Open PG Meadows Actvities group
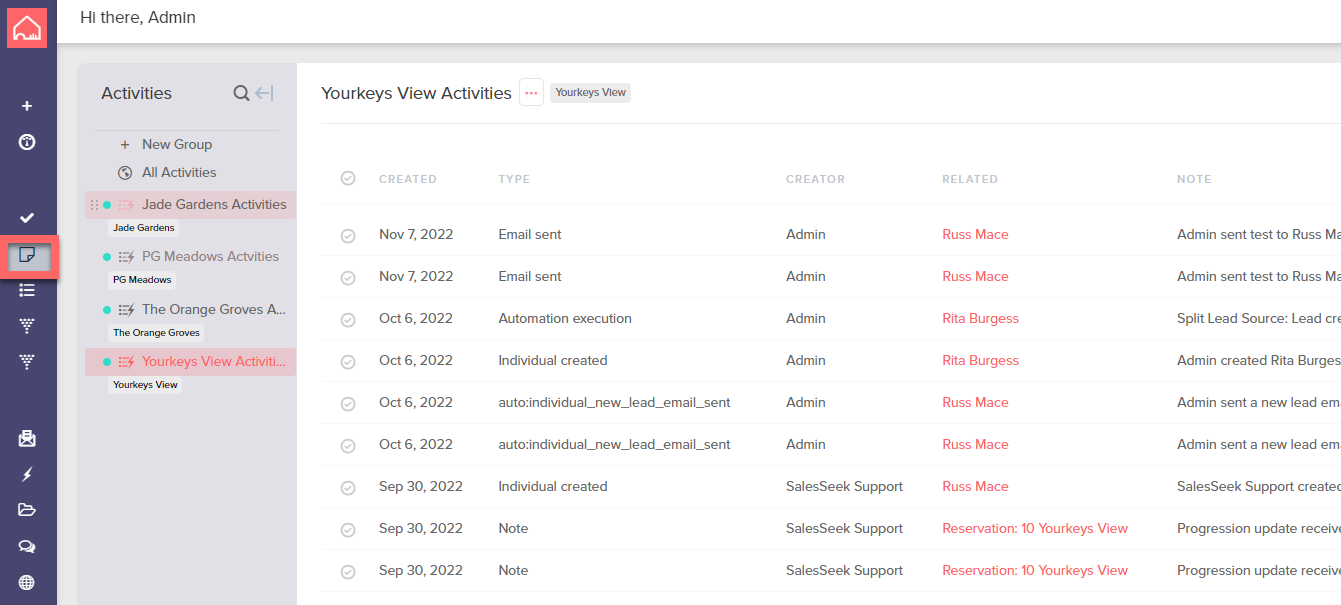Viewport: 1341px width, 605px height. pos(210,256)
